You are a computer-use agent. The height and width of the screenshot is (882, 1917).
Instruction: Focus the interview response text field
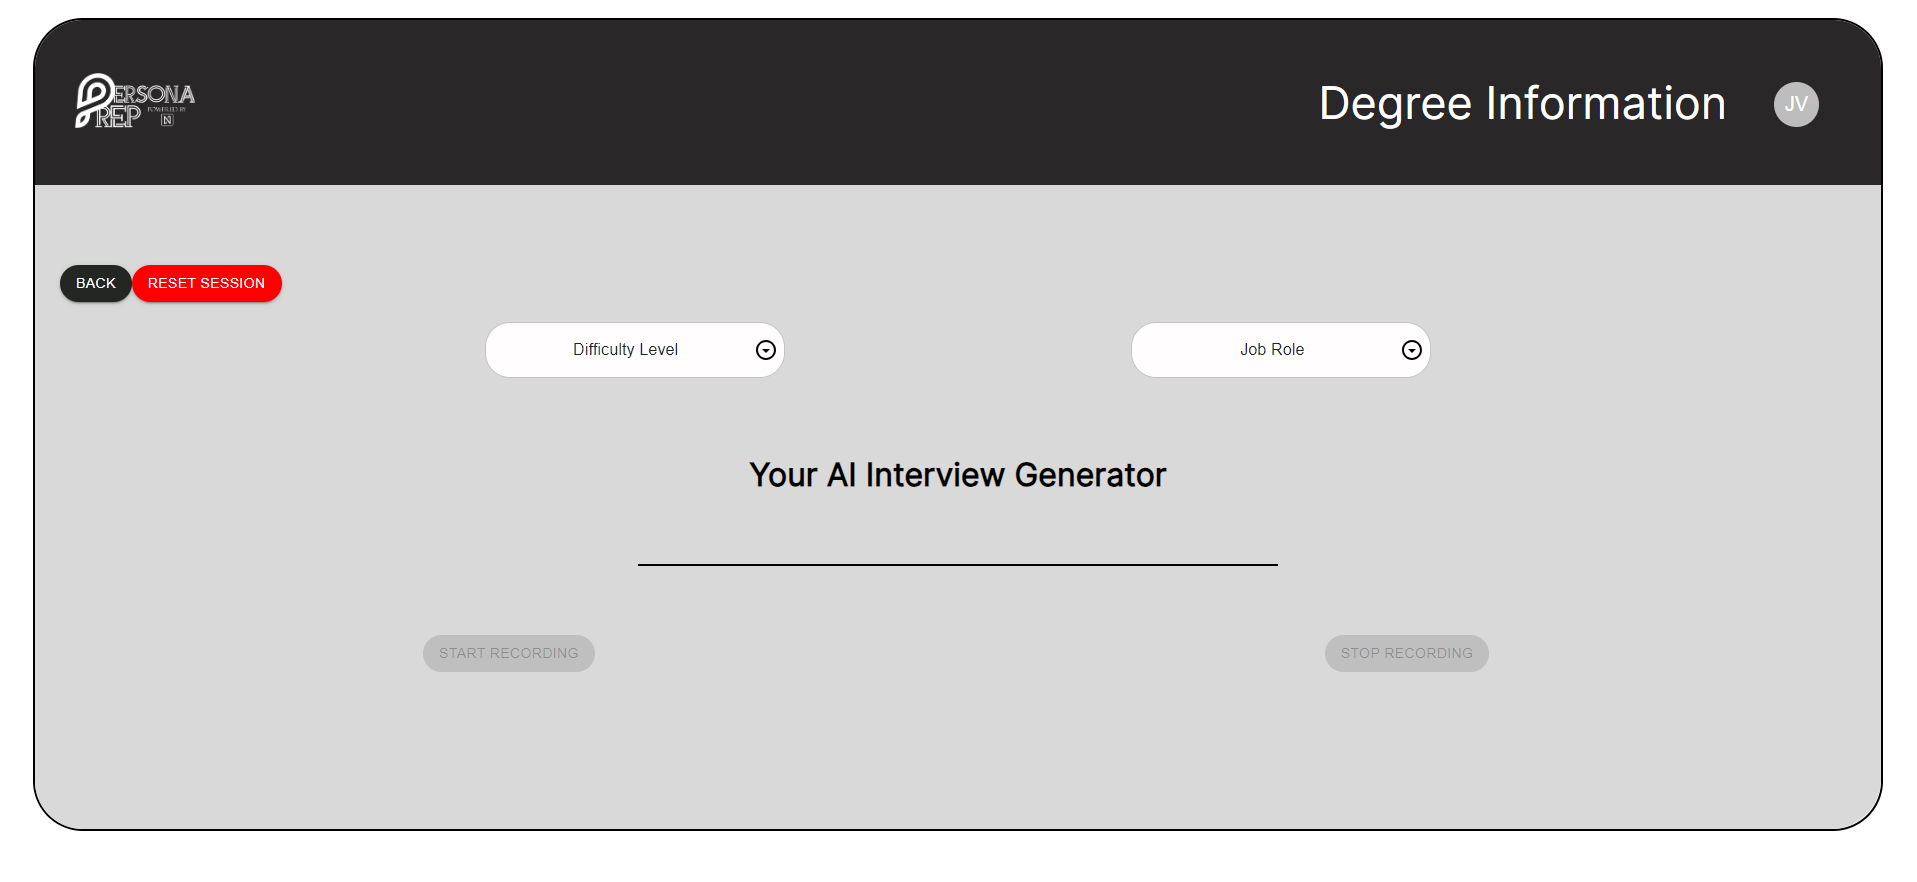coord(957,555)
